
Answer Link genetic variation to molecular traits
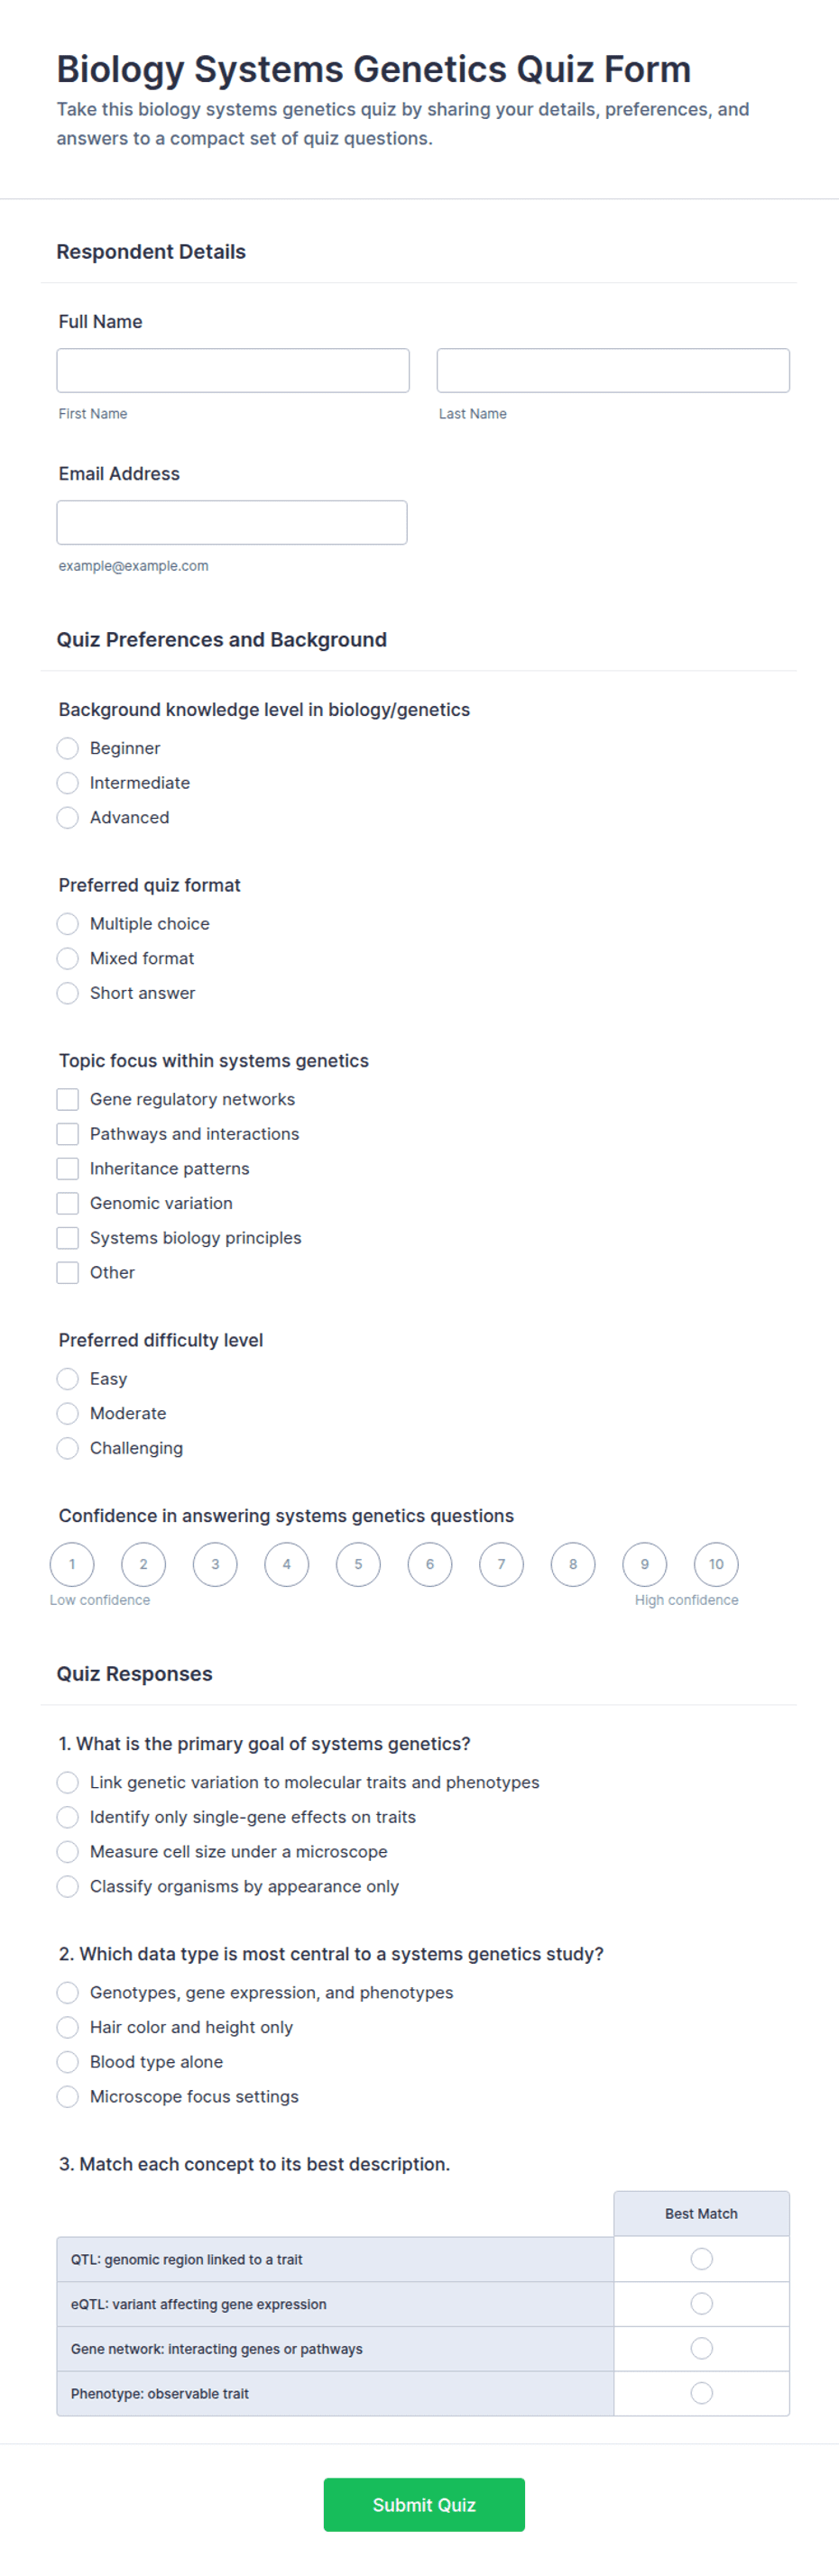click(x=68, y=1782)
